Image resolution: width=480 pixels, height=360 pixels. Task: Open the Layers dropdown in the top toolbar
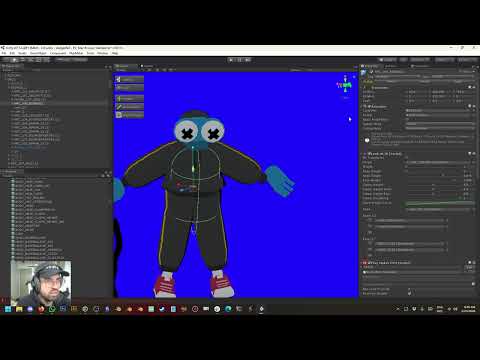(445, 60)
